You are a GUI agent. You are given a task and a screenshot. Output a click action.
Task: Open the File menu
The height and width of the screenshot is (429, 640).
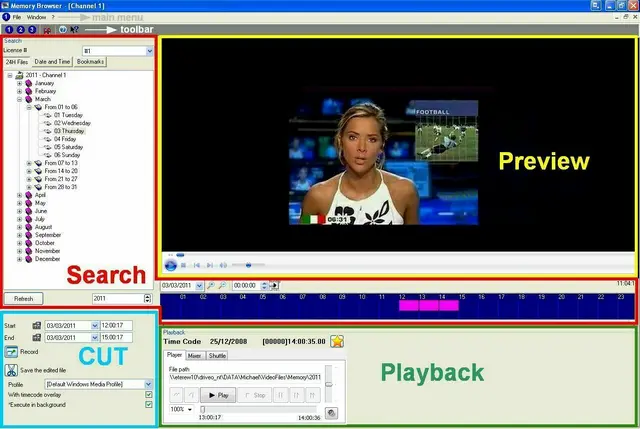(17, 18)
